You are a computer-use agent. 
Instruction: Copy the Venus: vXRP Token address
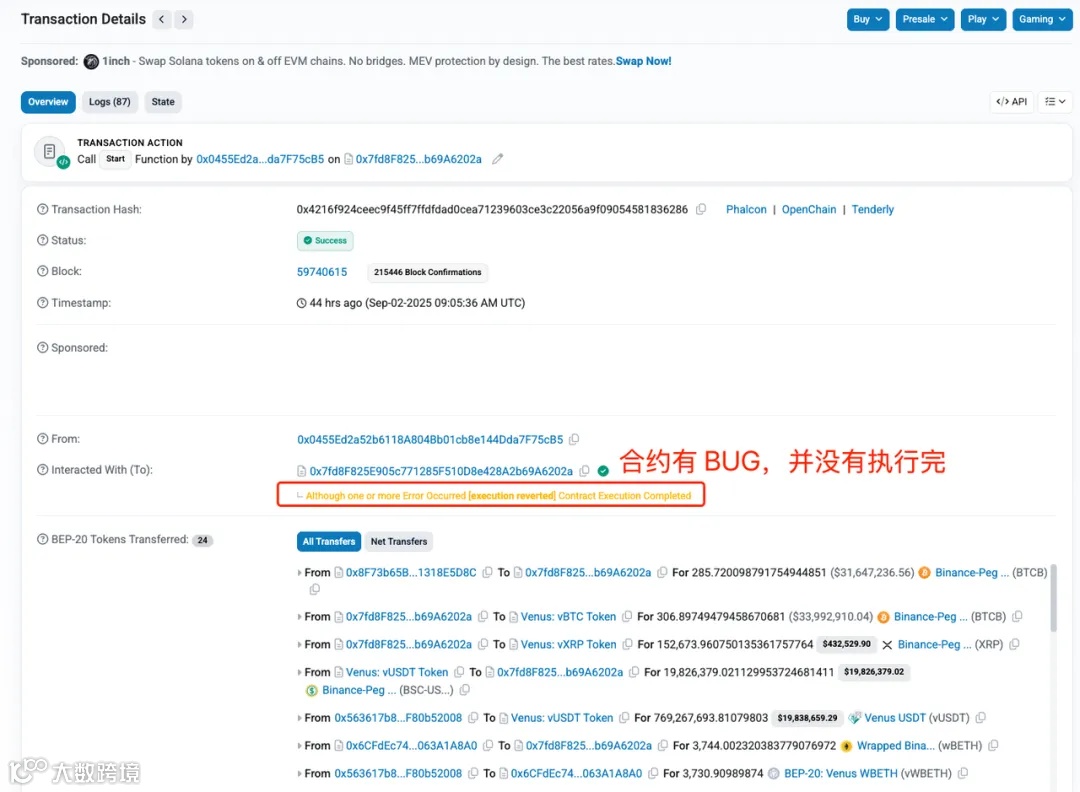[627, 645]
